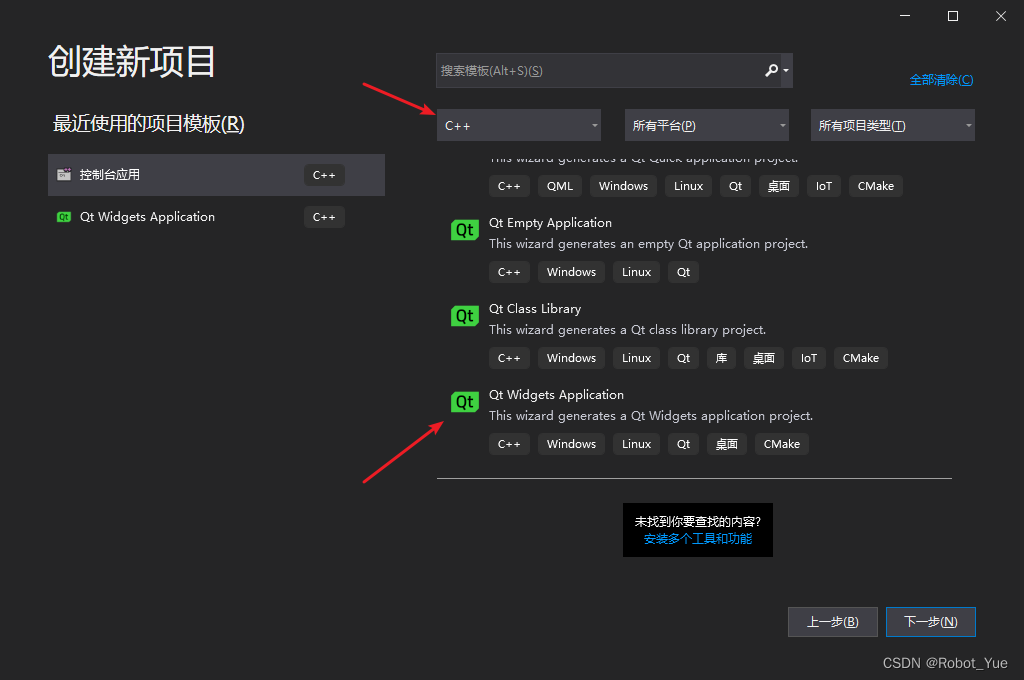Click C++ badge beside recent Qt Widgets Application
1024x680 pixels.
324,217
